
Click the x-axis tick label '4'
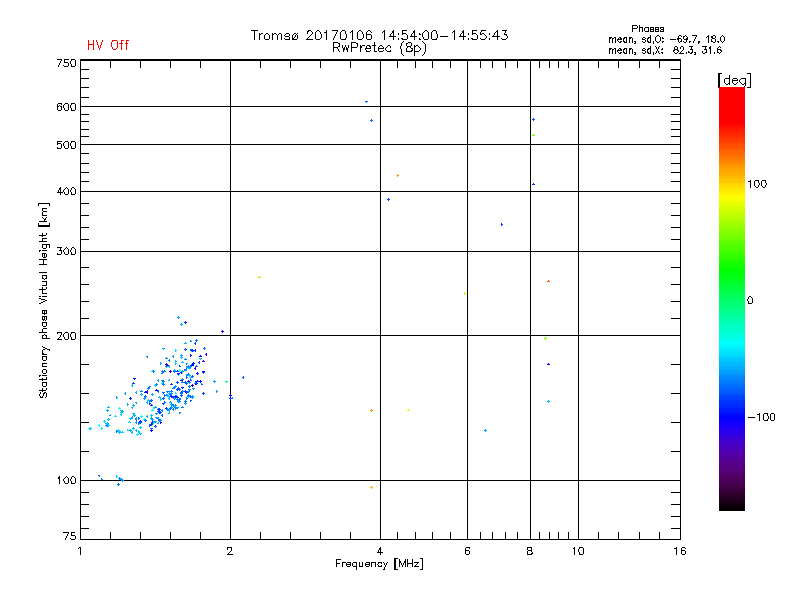380,551
